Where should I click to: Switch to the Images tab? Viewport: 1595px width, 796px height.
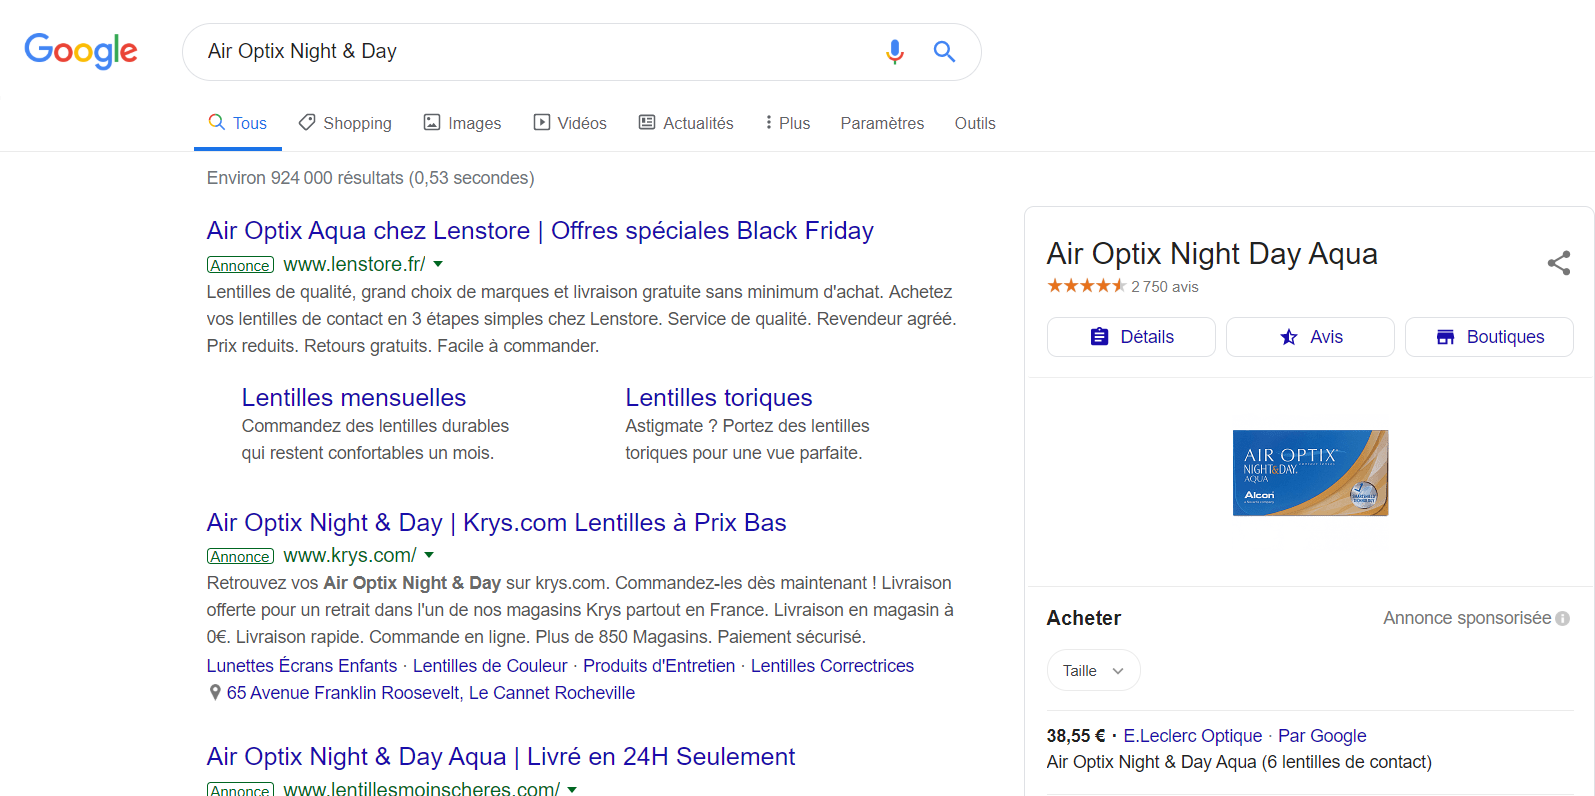point(462,123)
